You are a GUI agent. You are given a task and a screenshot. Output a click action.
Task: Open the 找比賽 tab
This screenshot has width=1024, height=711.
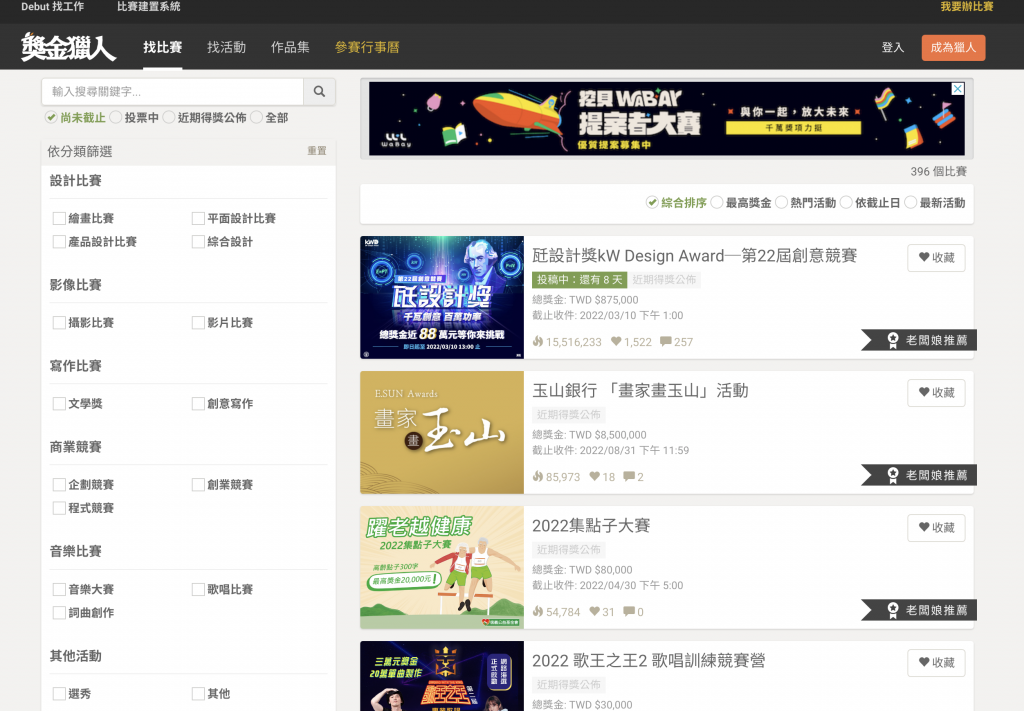click(x=163, y=47)
